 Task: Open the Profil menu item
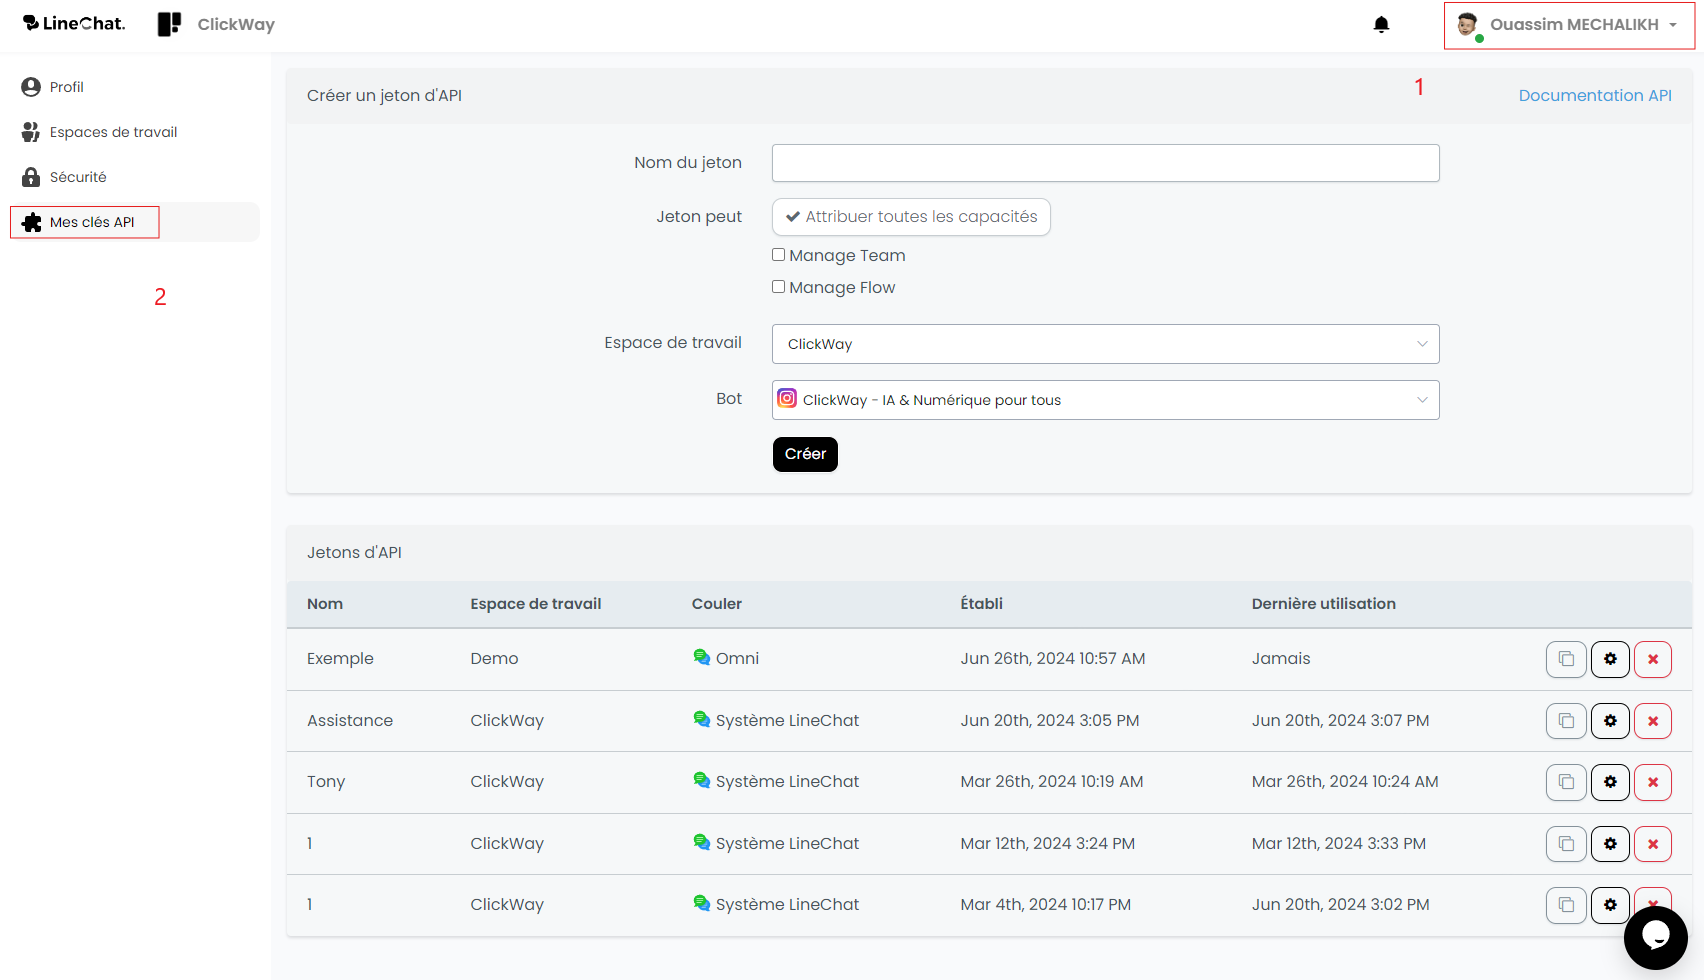coord(66,87)
